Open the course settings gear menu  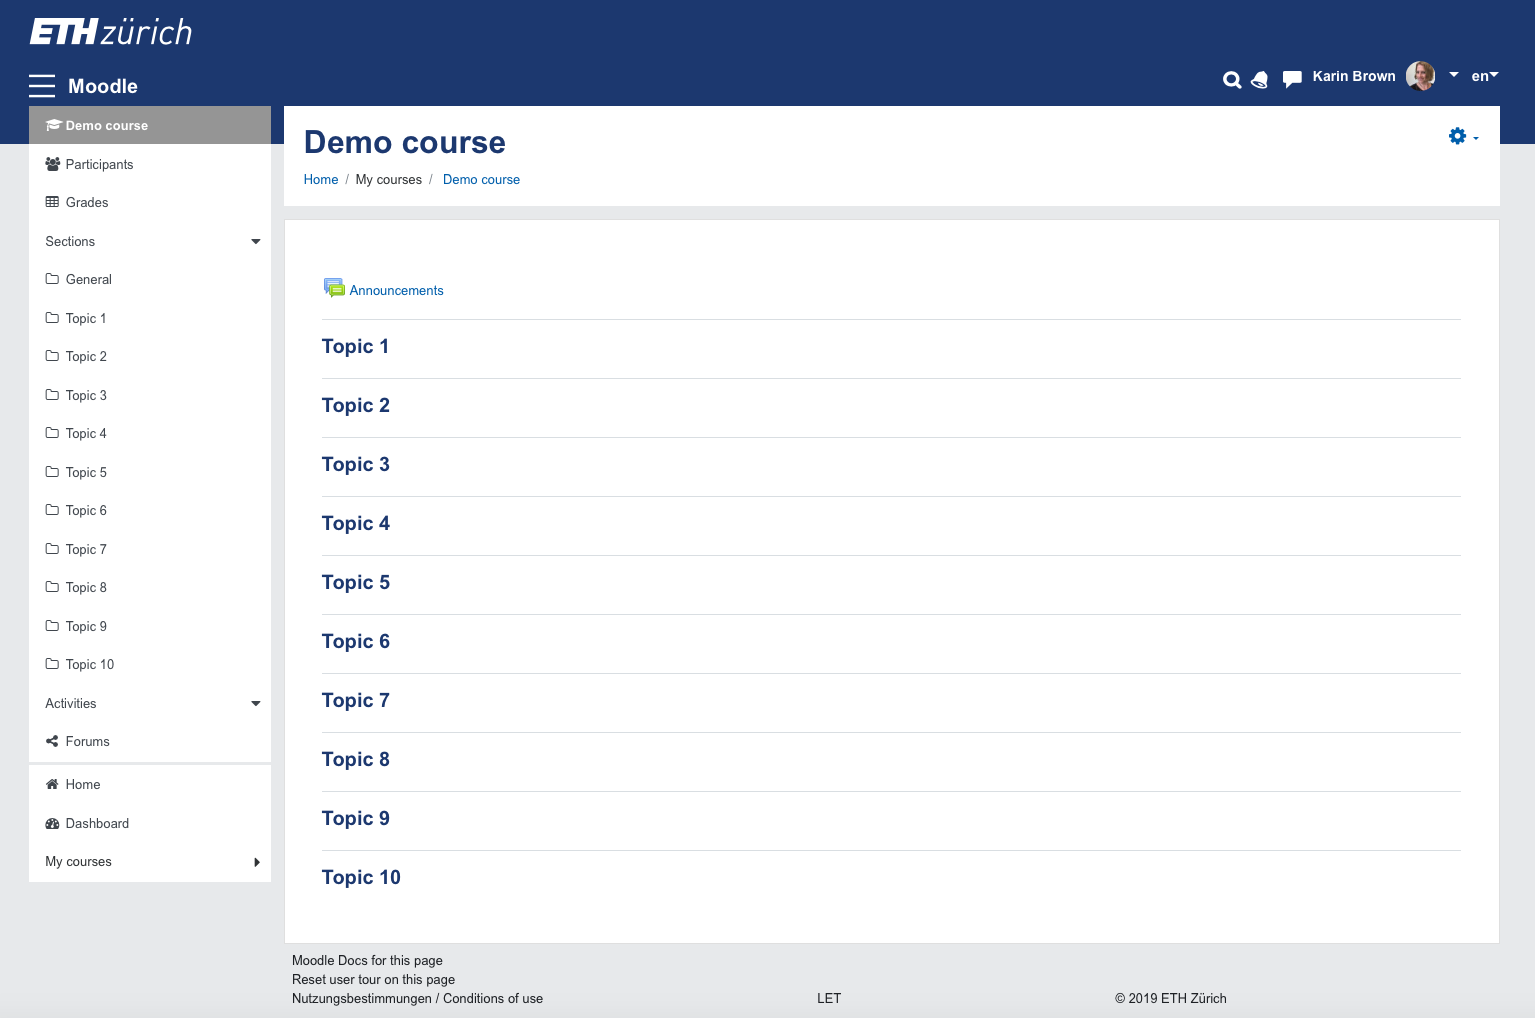tap(1463, 136)
